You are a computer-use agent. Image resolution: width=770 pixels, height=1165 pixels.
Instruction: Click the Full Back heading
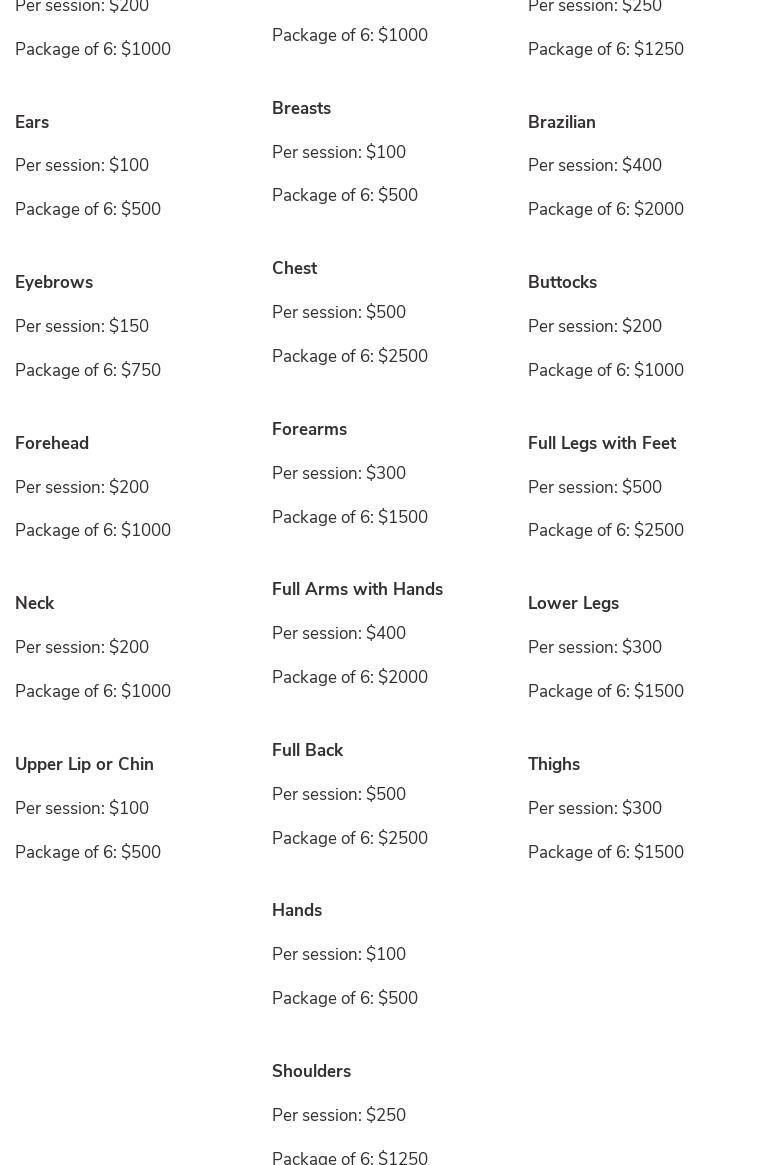coord(307,750)
